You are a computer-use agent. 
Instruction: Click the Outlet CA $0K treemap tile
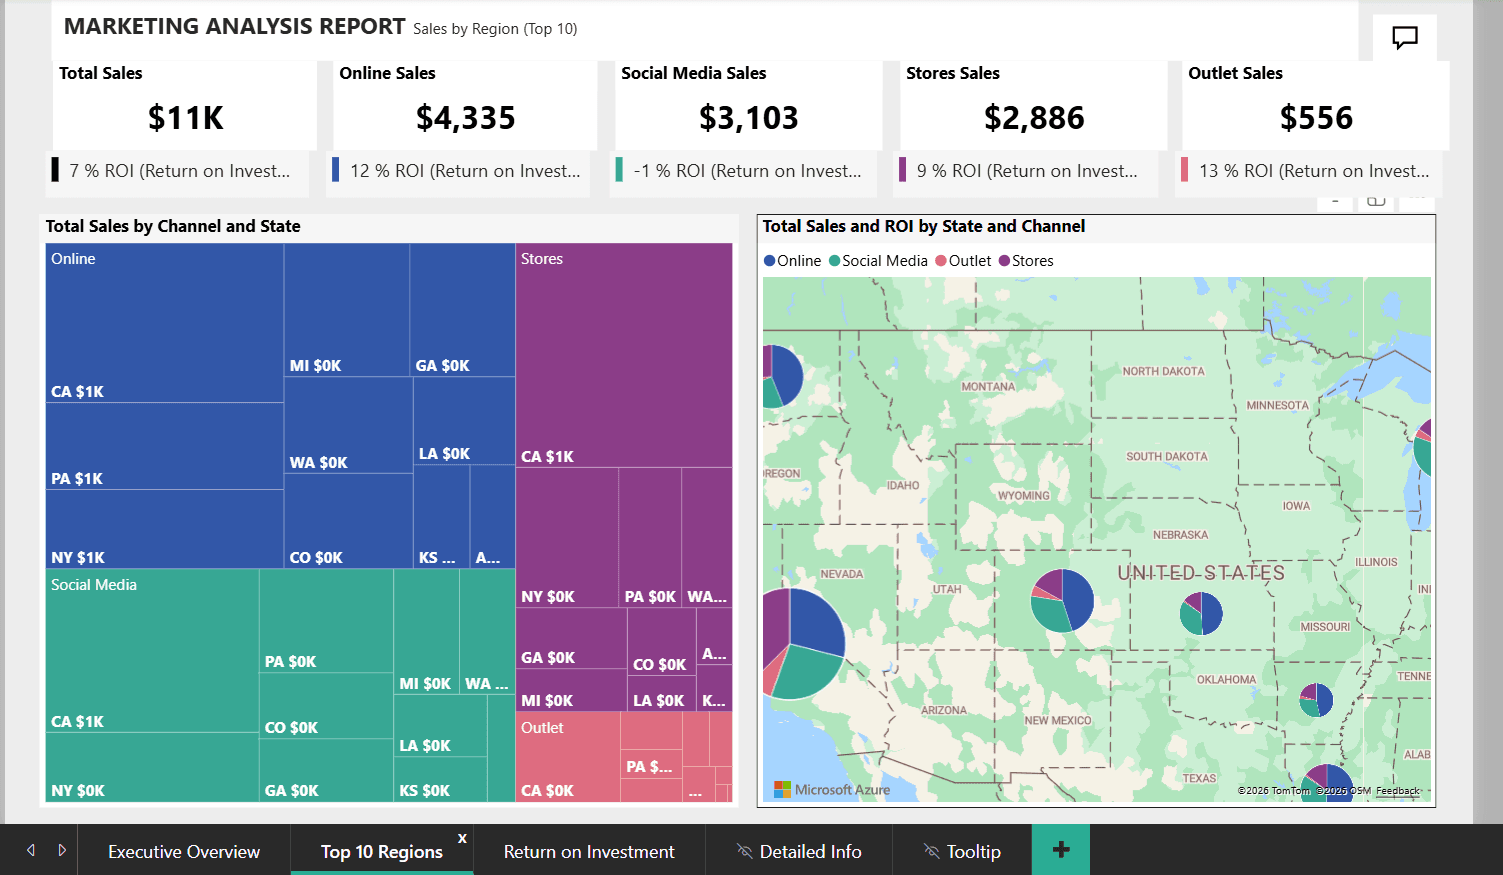568,756
